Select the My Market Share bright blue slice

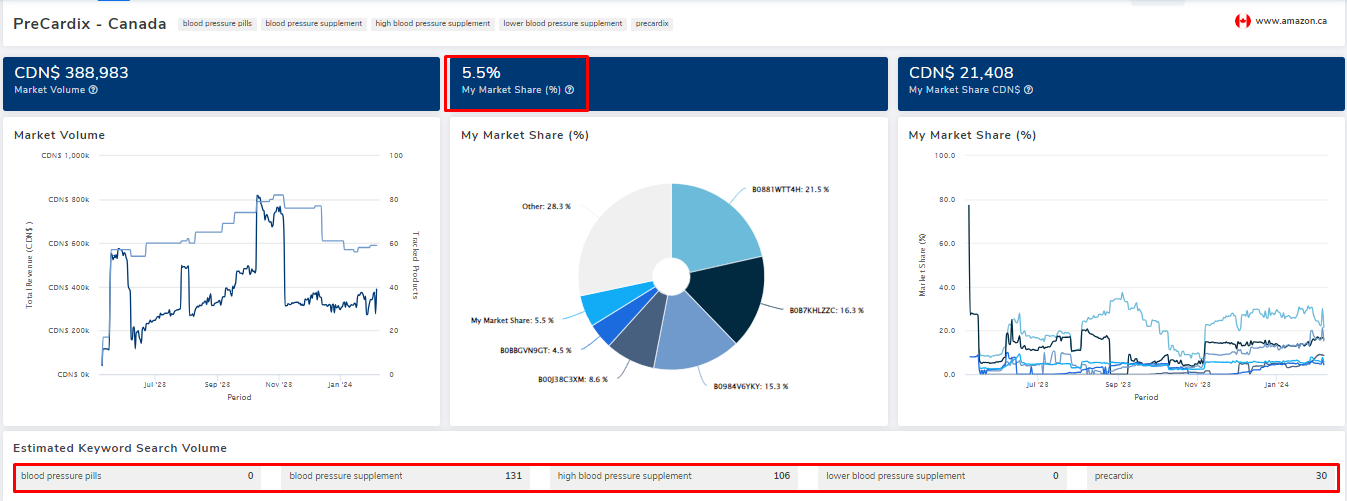(x=612, y=305)
